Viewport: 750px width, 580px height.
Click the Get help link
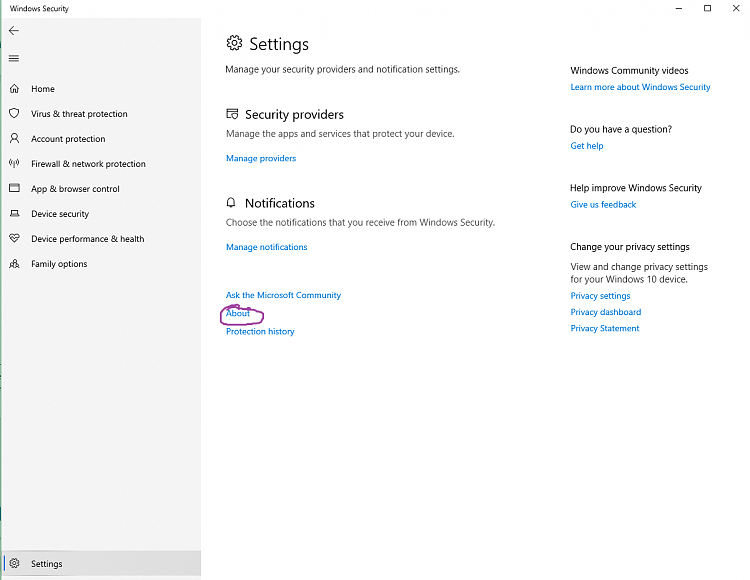pyautogui.click(x=586, y=146)
